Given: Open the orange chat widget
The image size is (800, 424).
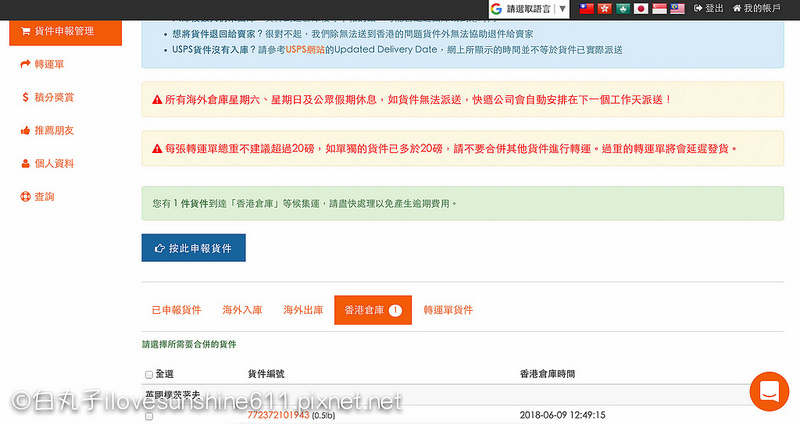Looking at the screenshot, I should [769, 391].
